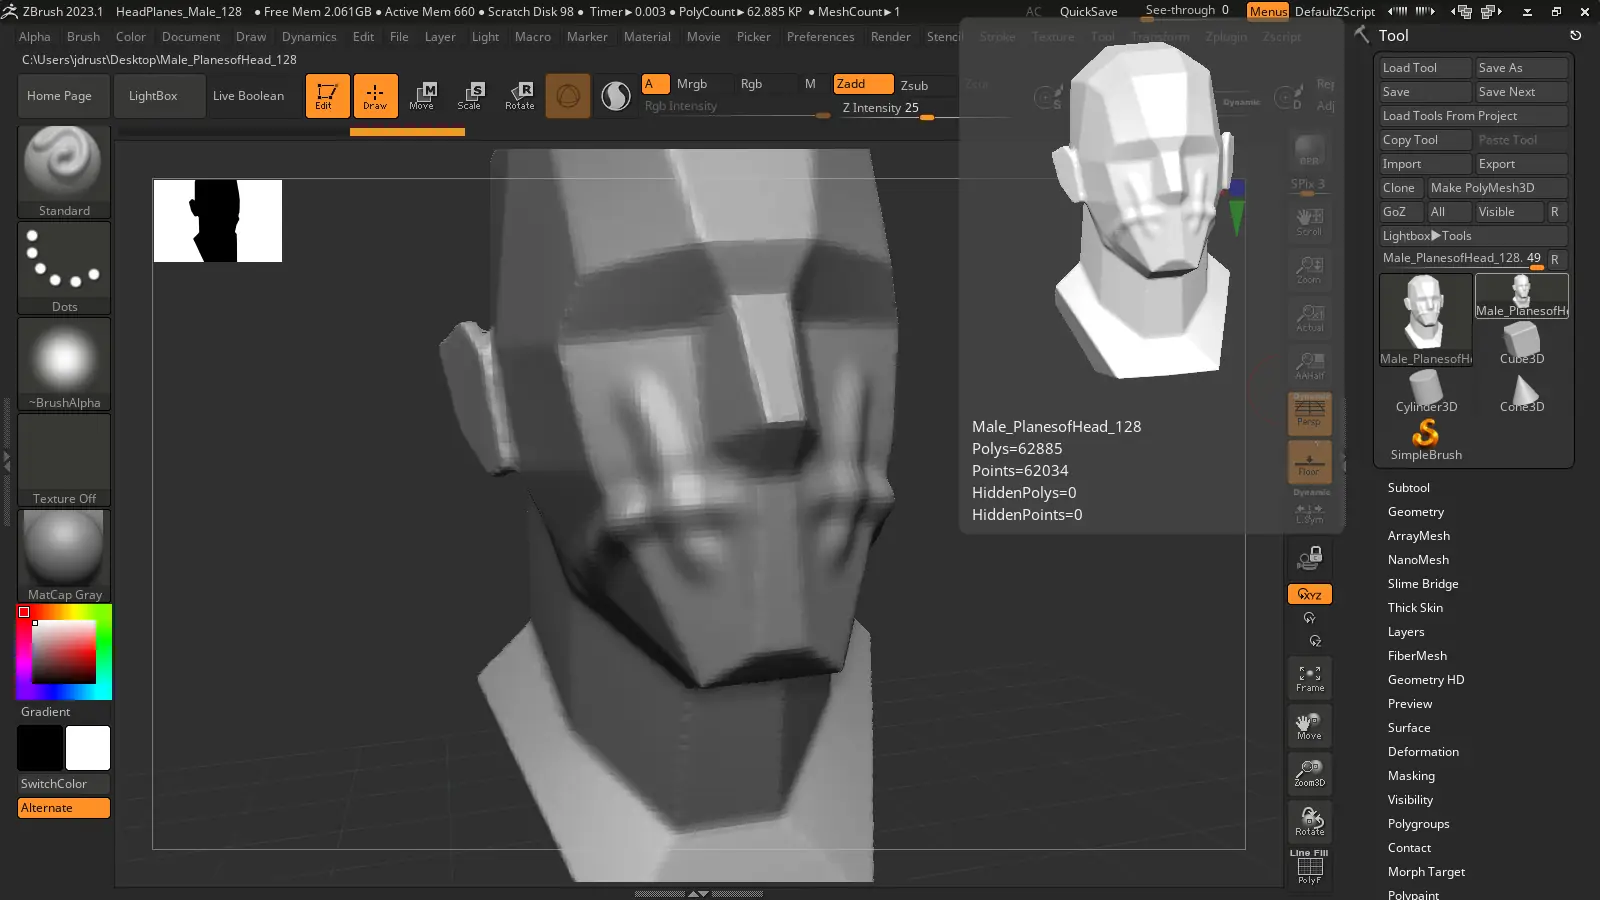Select the Scale transform tool

coord(469,95)
